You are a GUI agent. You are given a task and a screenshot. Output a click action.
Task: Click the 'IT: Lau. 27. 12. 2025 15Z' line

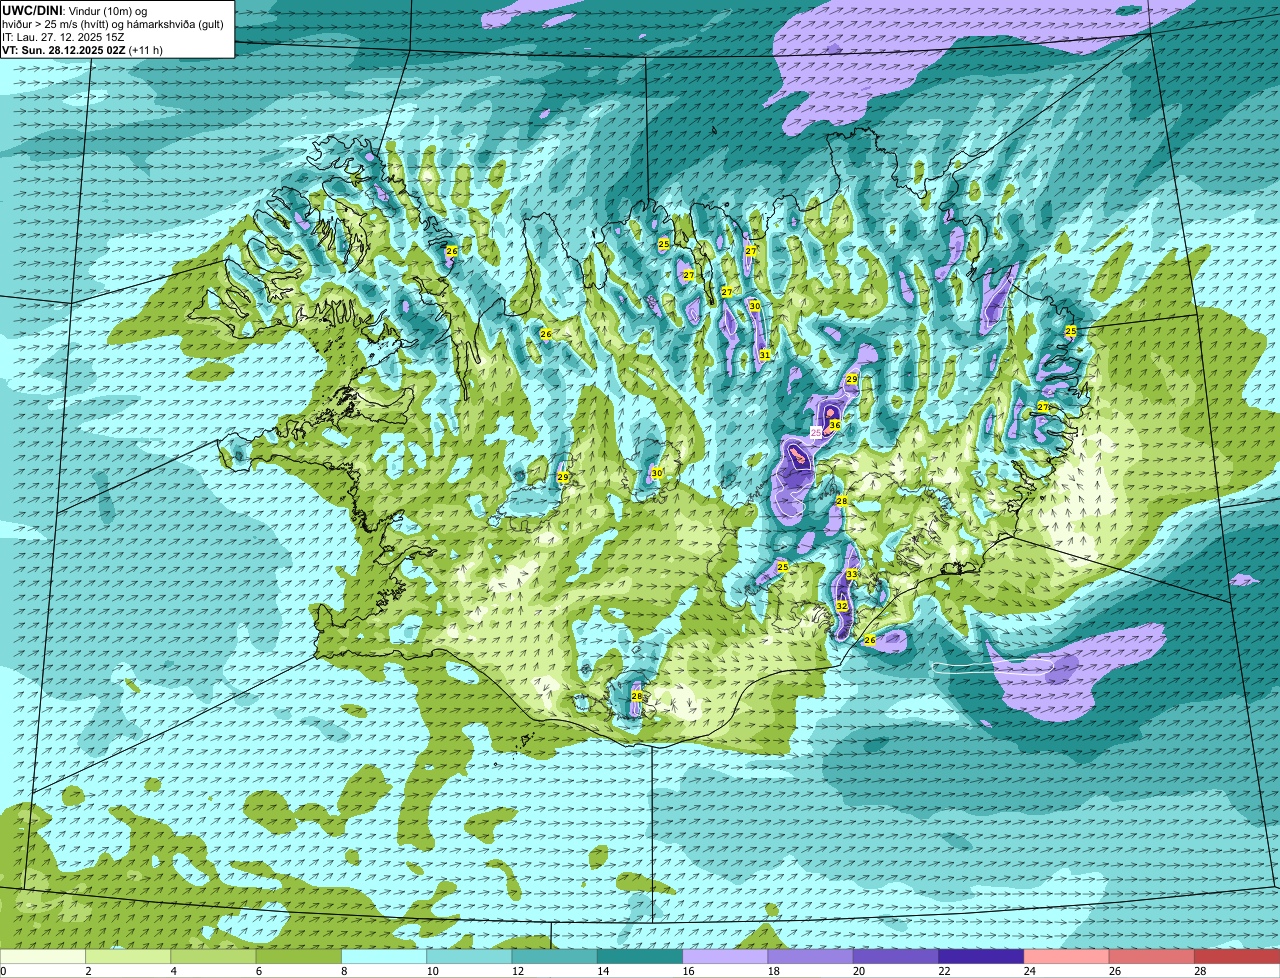coord(63,37)
